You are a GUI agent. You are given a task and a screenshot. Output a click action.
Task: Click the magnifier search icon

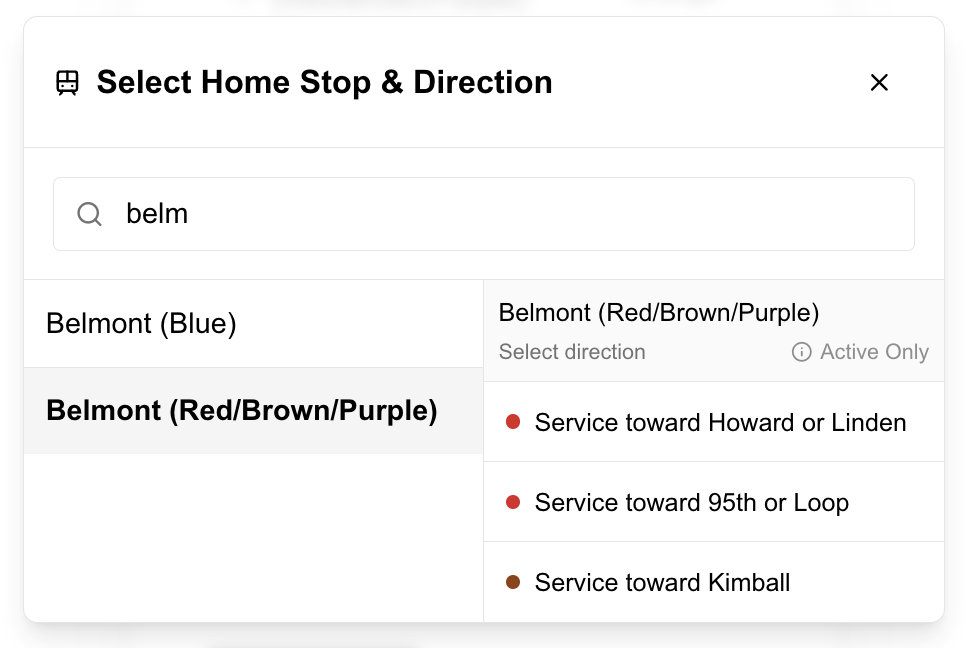tap(90, 214)
